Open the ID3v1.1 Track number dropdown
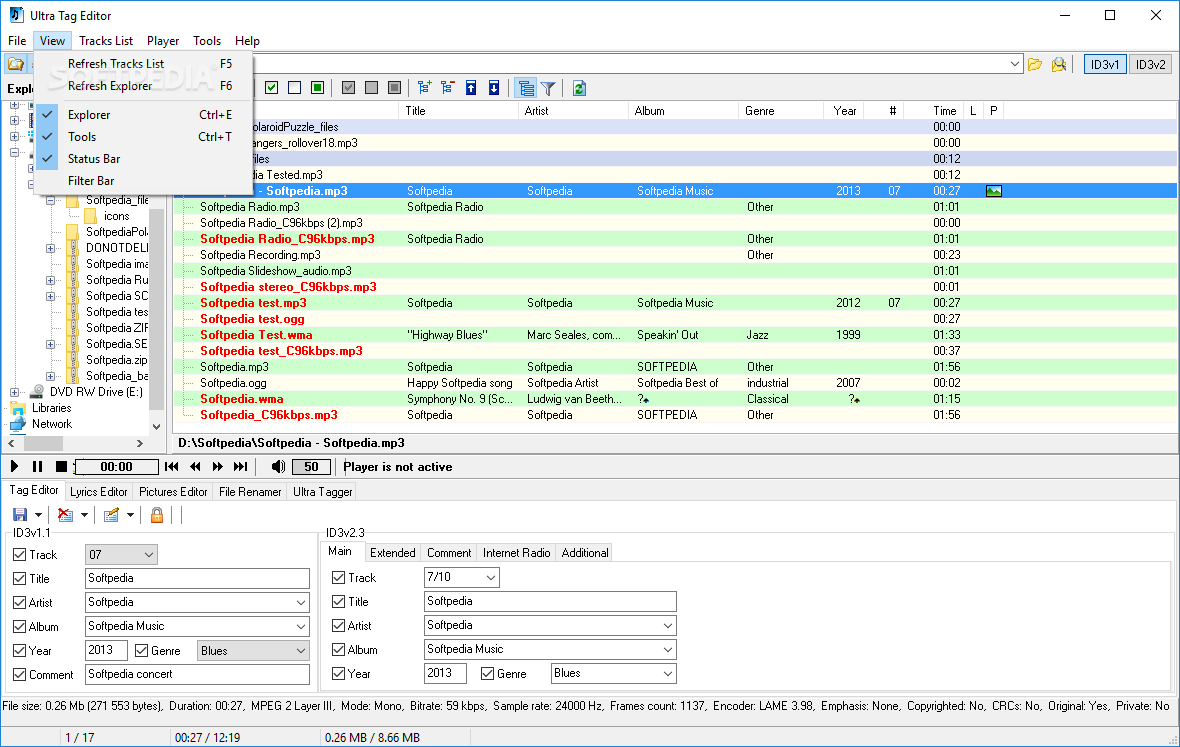This screenshot has height=747, width=1180. 149,555
